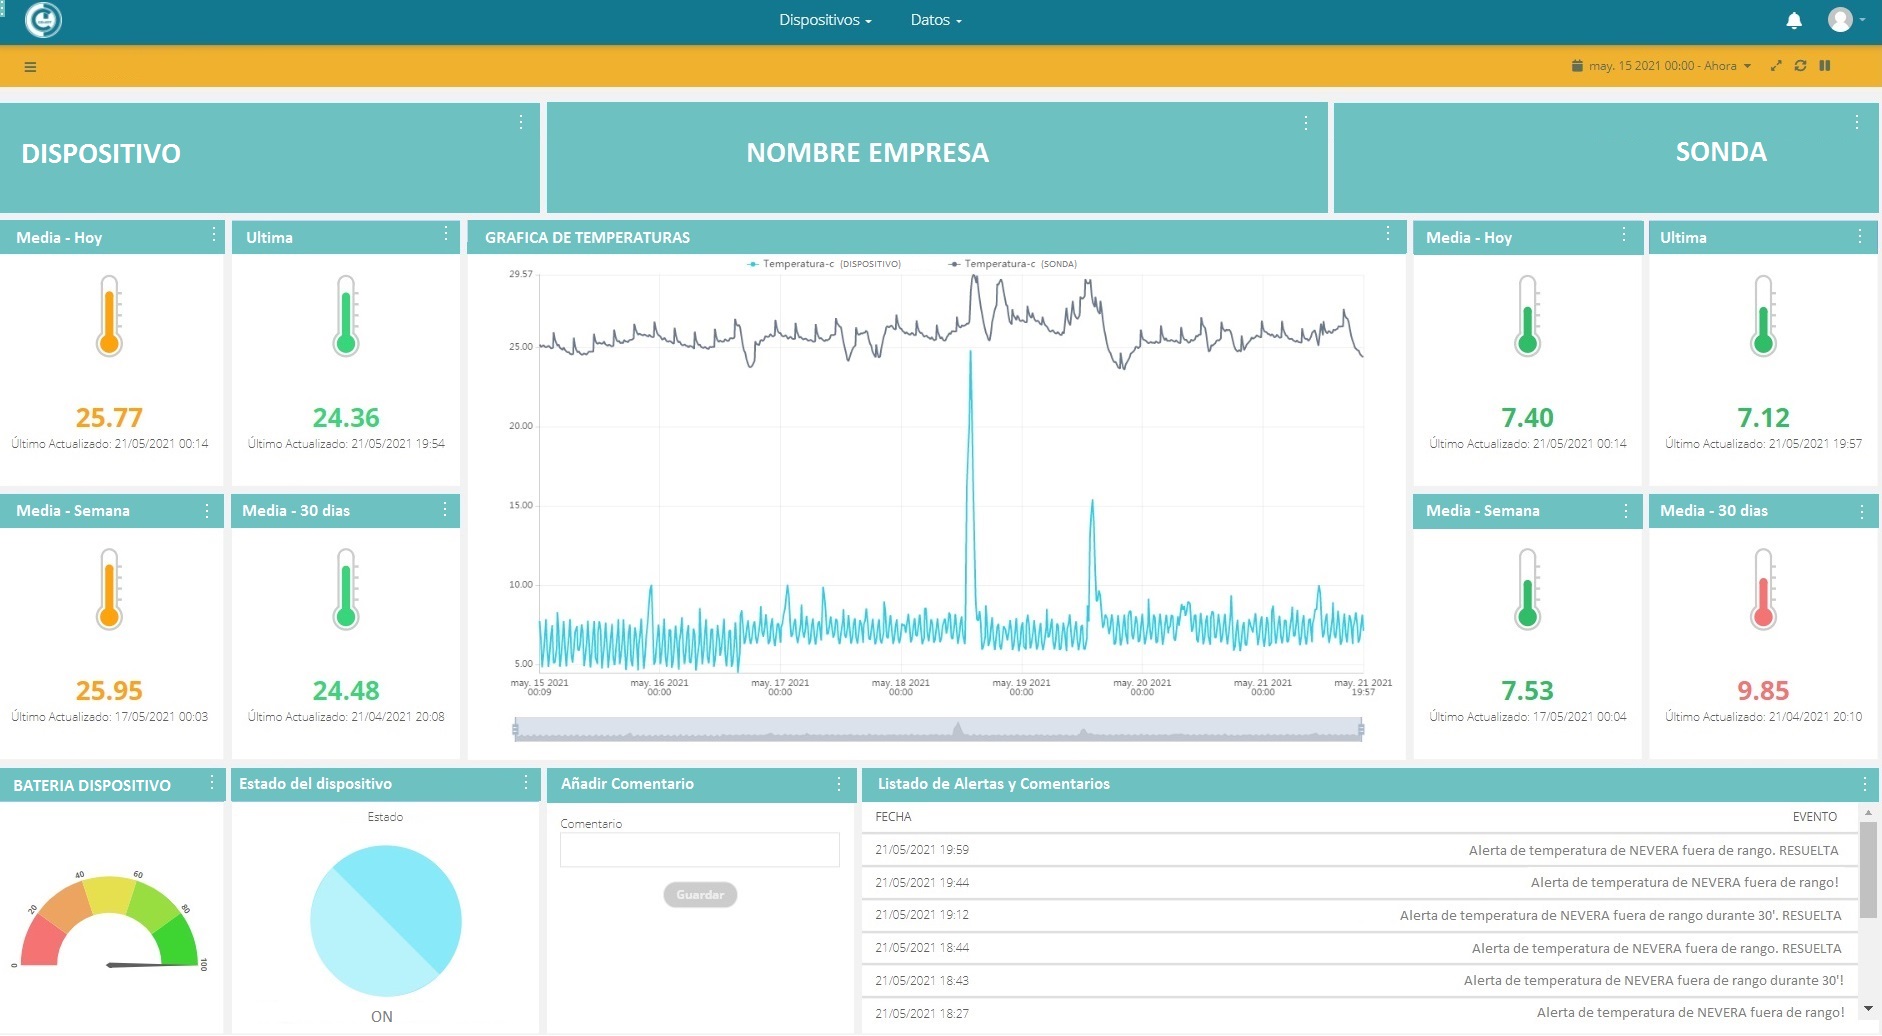Open options for the 9.85 Media - 30 dias card
The height and width of the screenshot is (1036, 1882).
(1861, 512)
